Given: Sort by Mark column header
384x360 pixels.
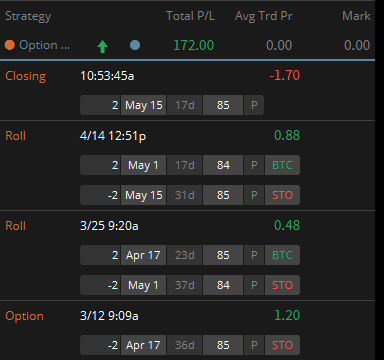Looking at the screenshot, I should (356, 16).
